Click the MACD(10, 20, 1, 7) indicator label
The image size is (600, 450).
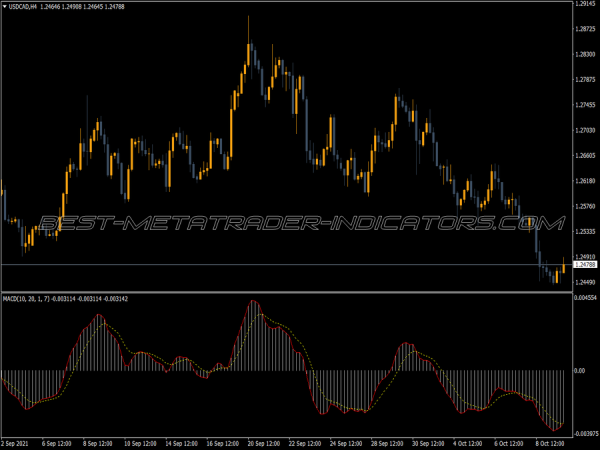pyautogui.click(x=26, y=299)
